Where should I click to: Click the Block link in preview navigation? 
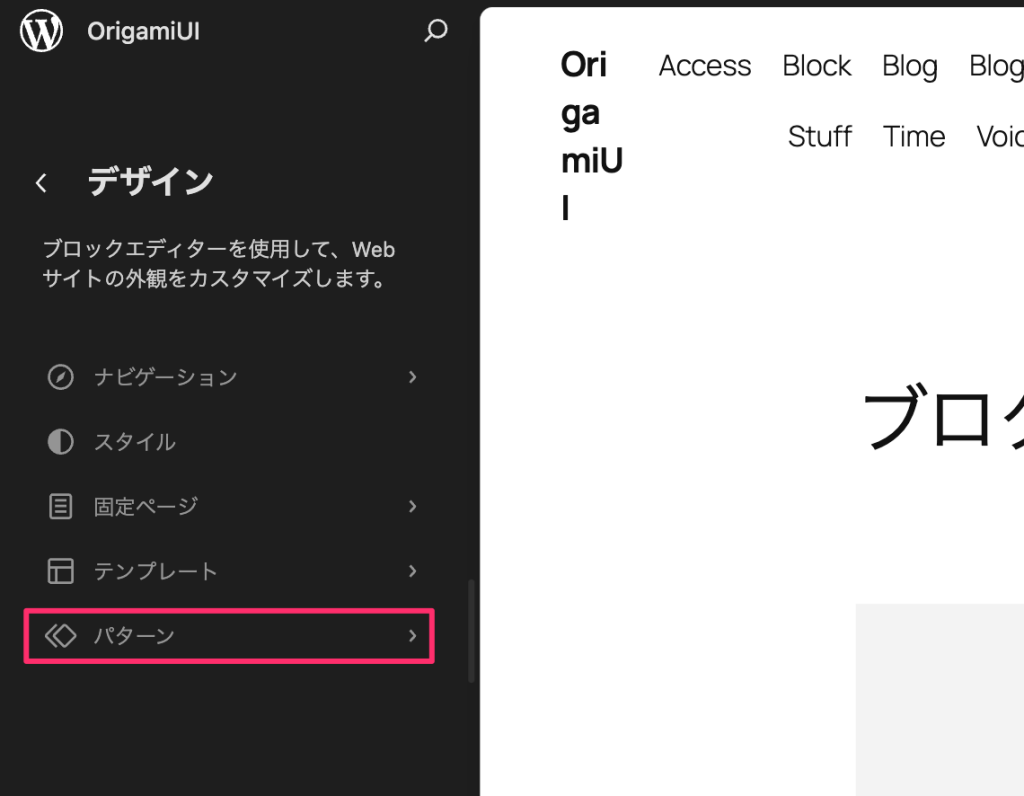point(816,65)
